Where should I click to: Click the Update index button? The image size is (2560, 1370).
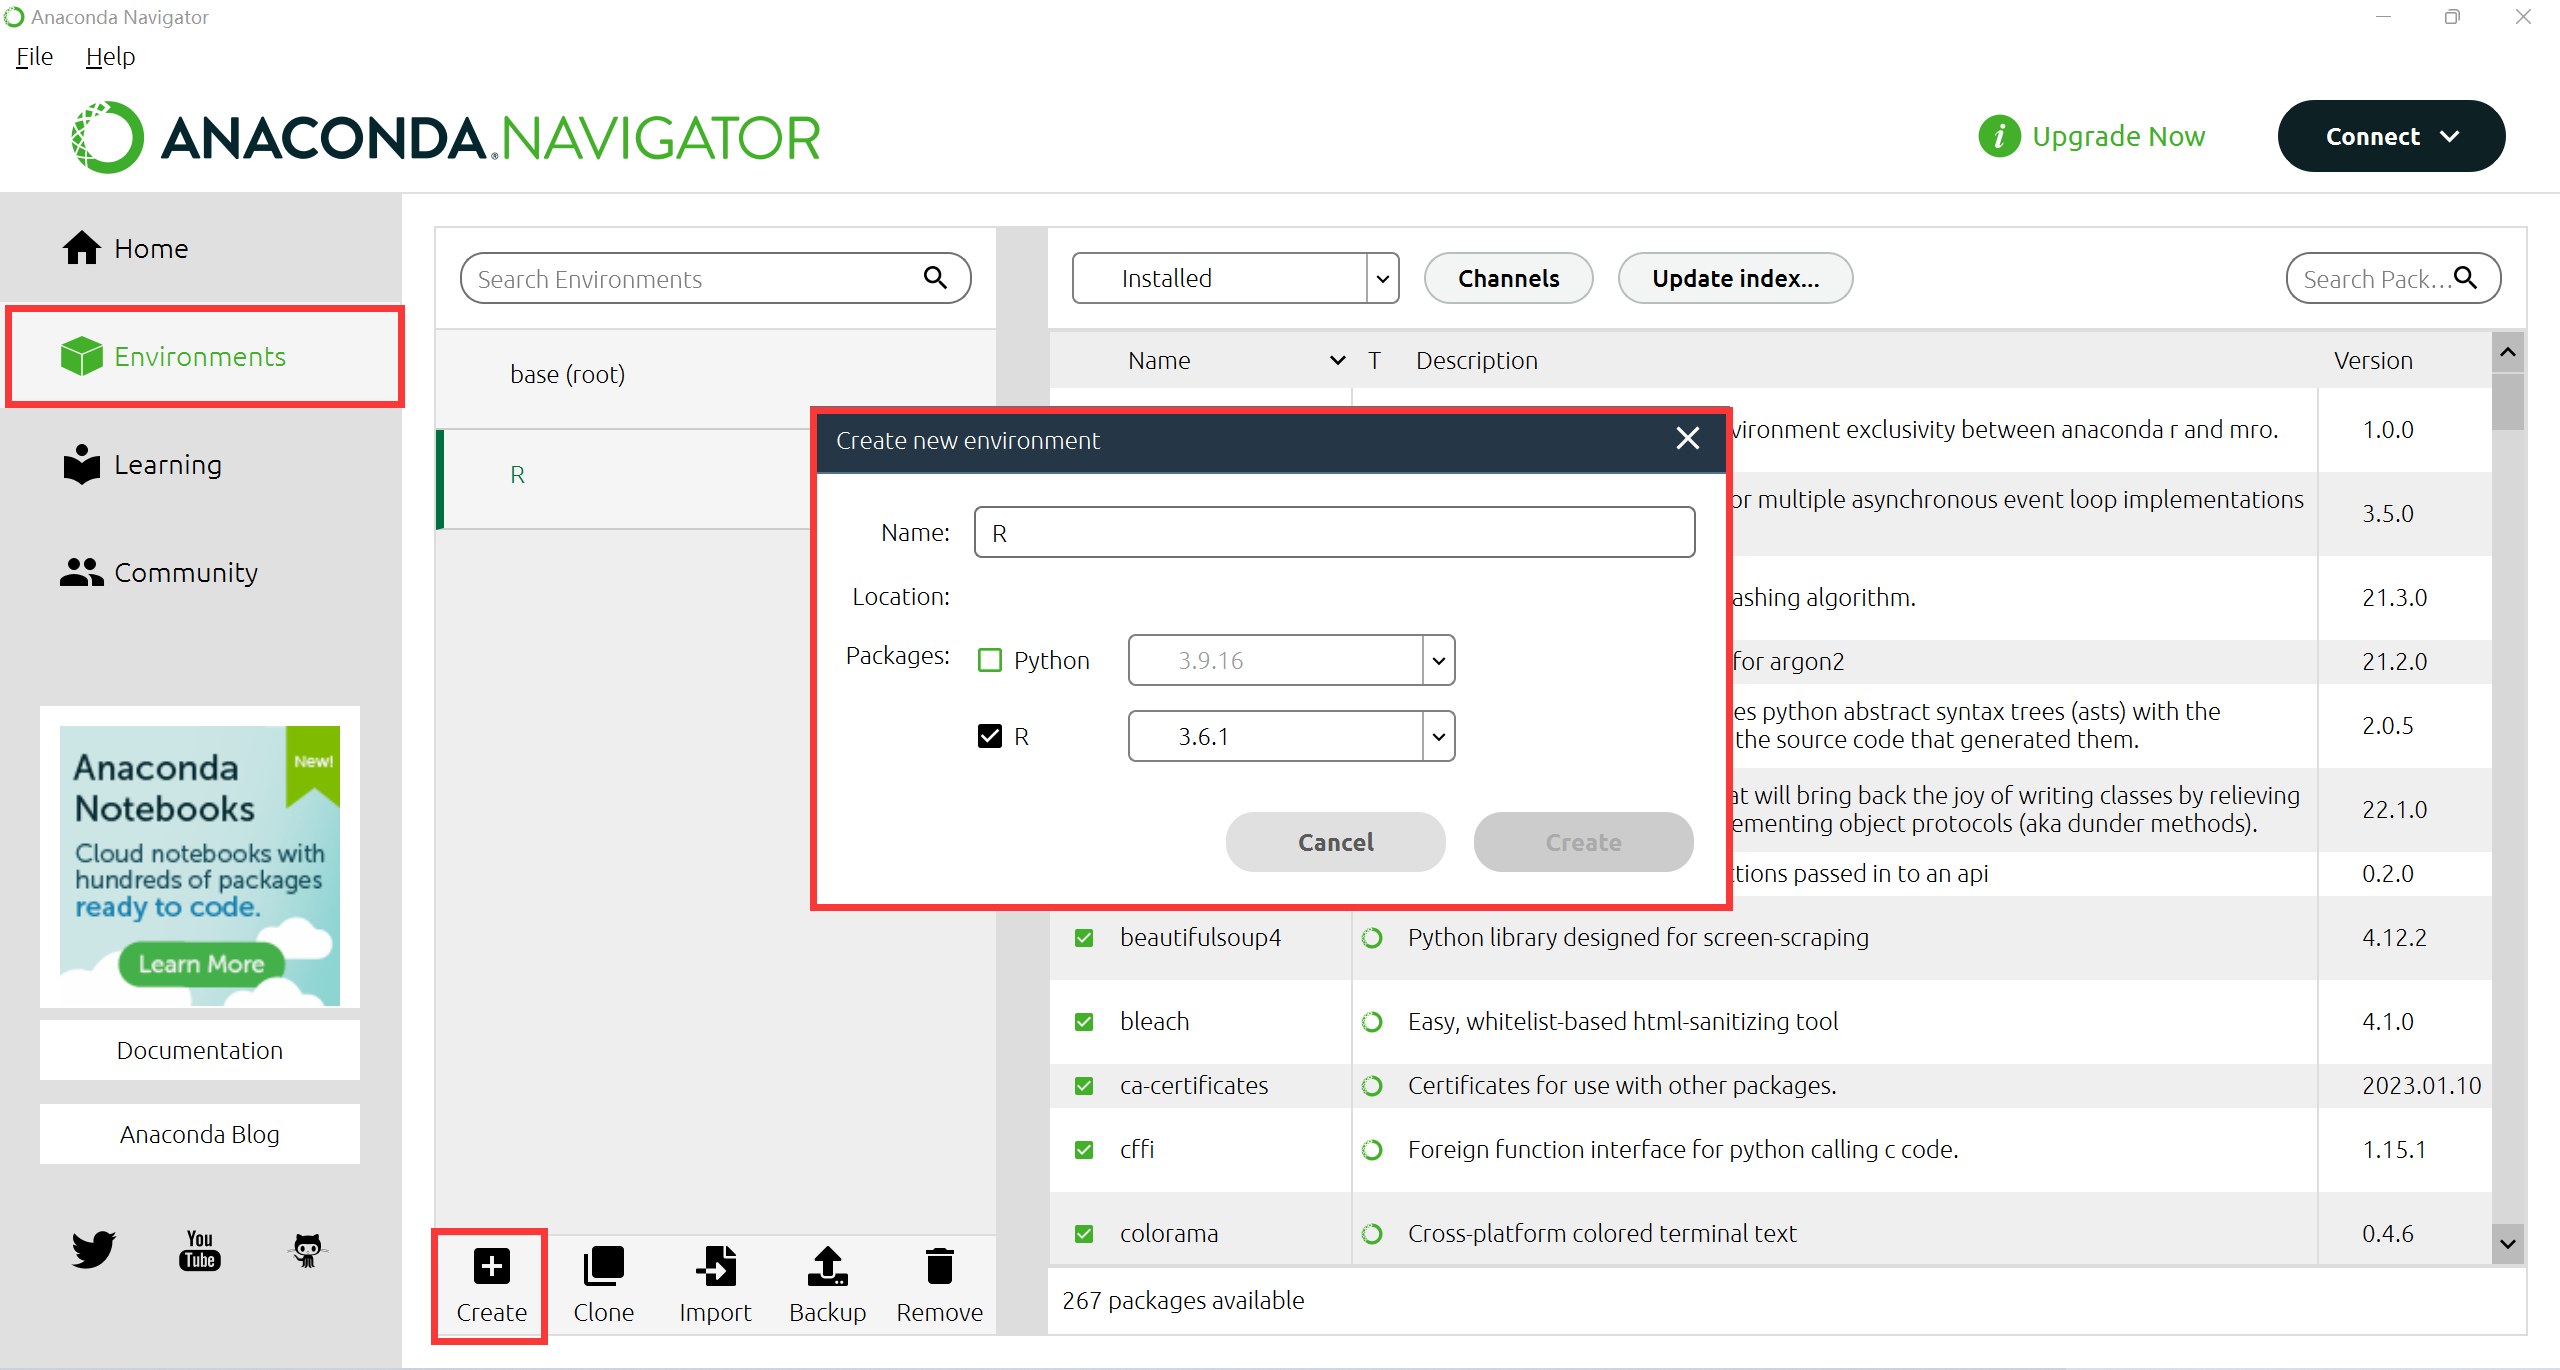[x=1735, y=278]
